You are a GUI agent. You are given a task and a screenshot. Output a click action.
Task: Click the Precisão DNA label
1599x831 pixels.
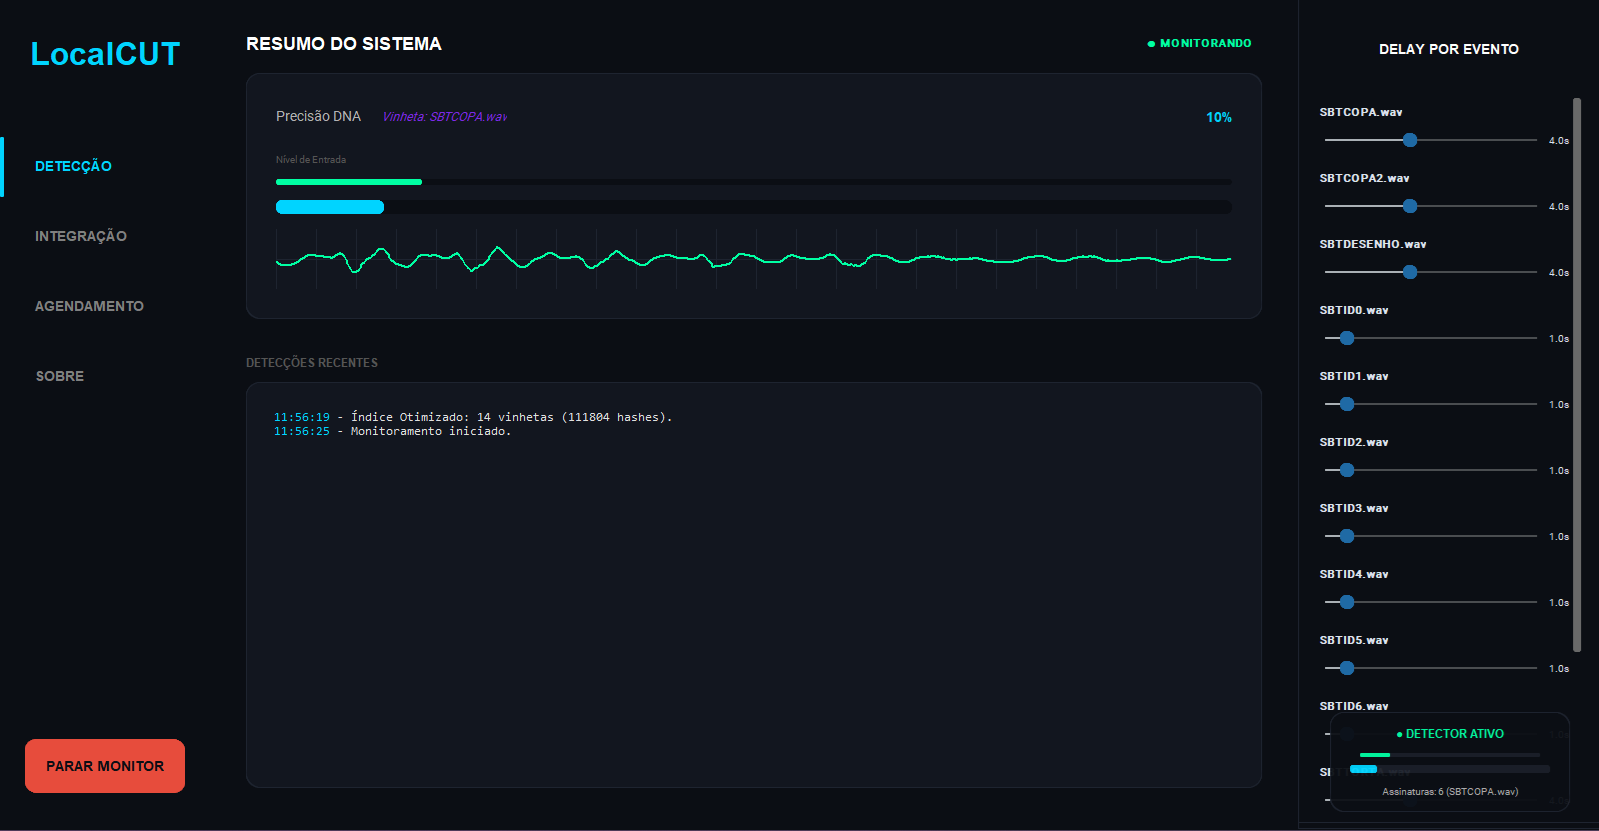318,116
